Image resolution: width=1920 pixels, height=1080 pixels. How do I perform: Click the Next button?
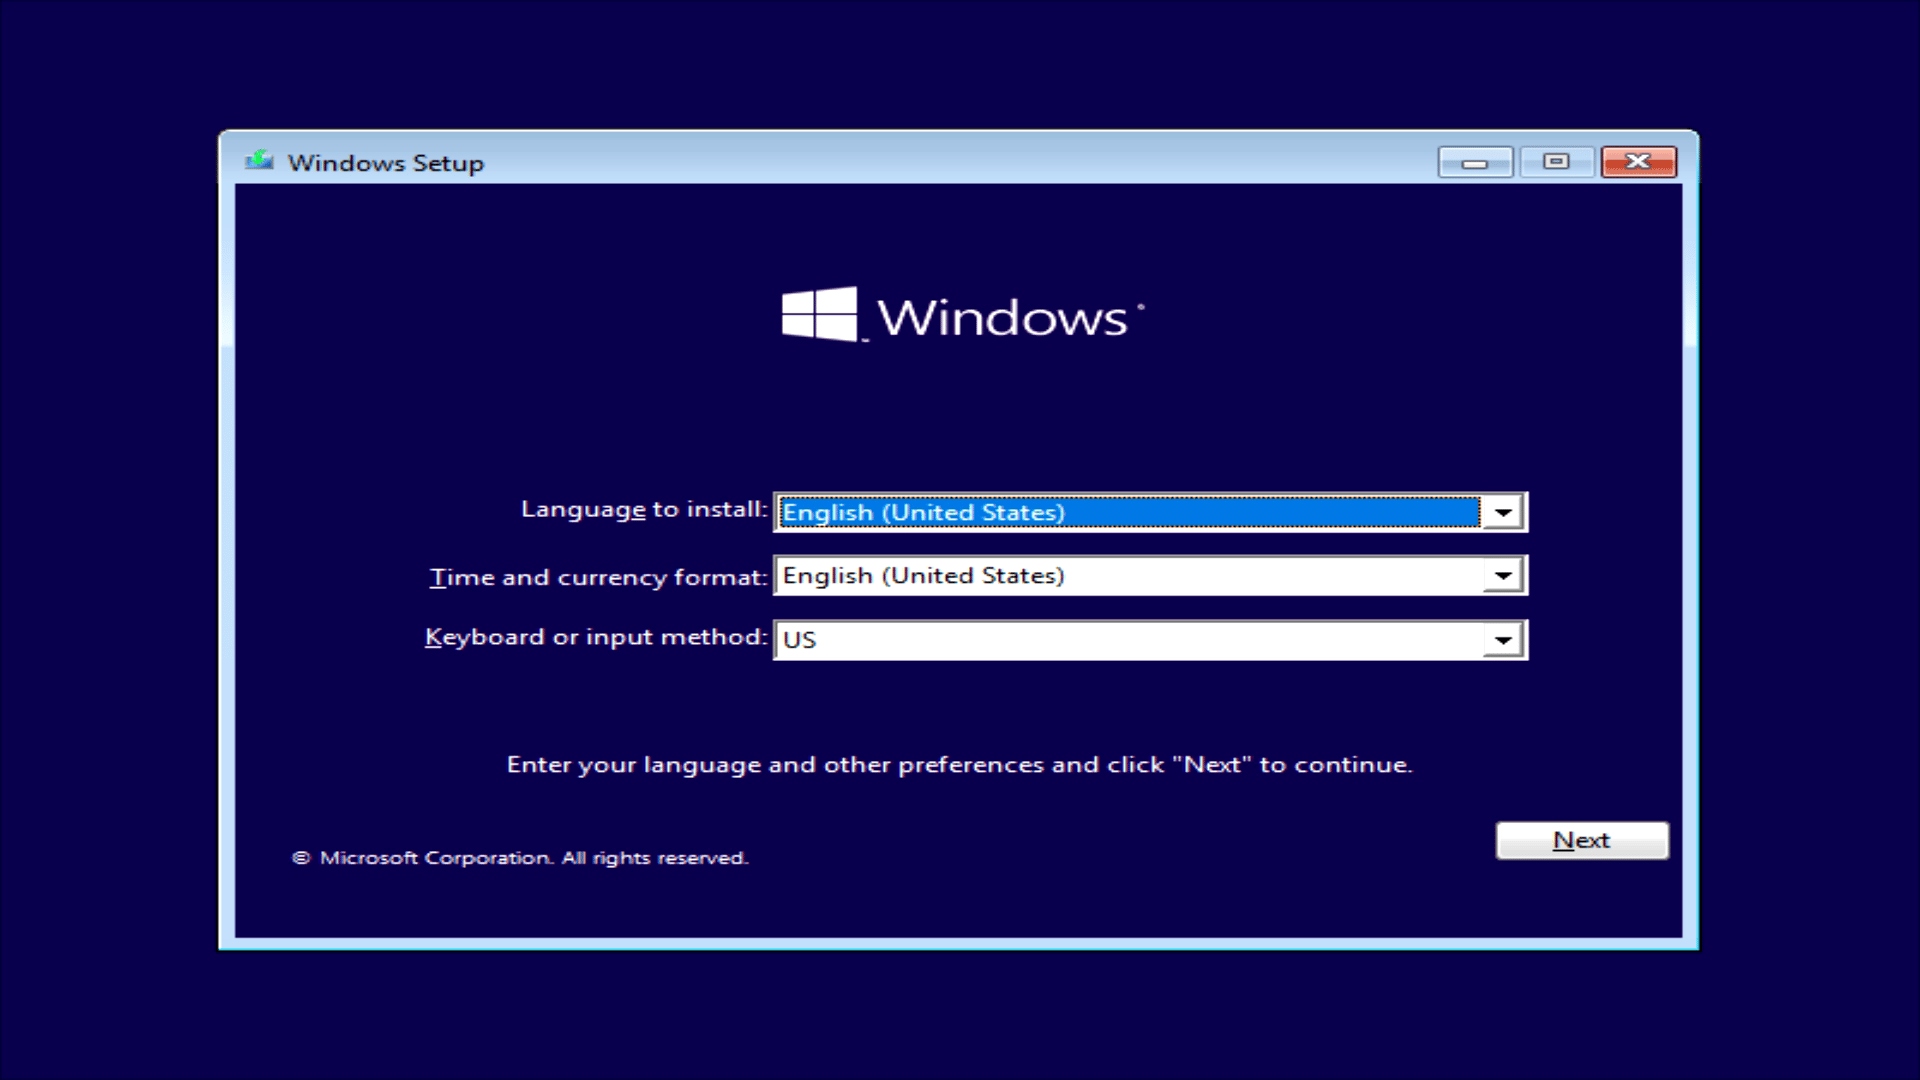pos(1582,840)
